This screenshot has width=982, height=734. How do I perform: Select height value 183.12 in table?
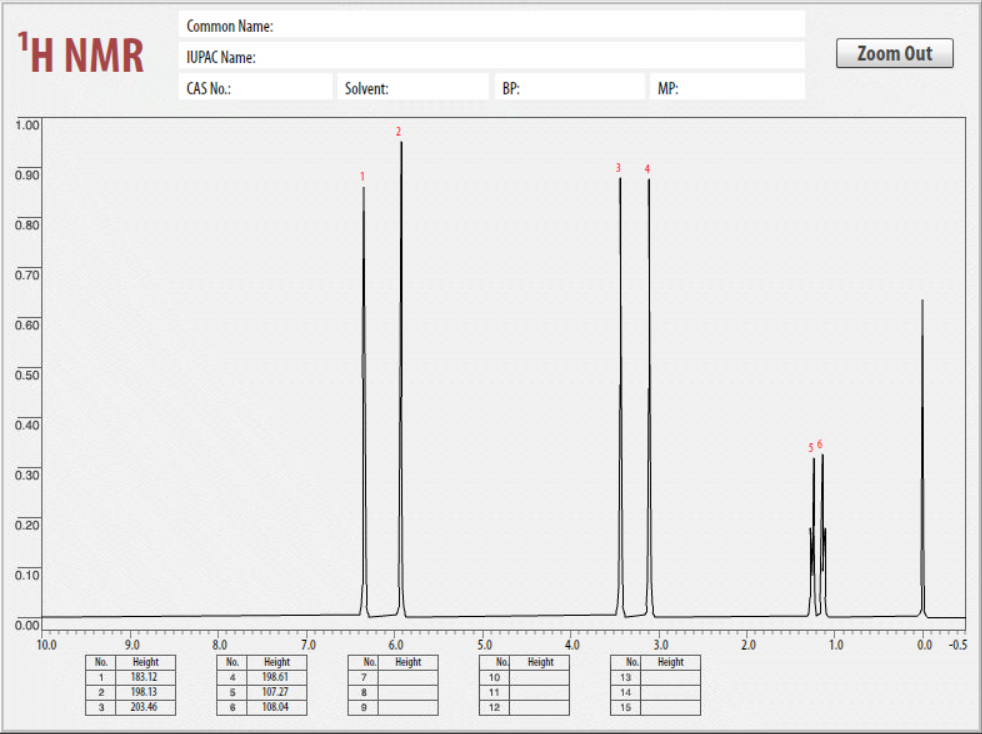coord(145,677)
